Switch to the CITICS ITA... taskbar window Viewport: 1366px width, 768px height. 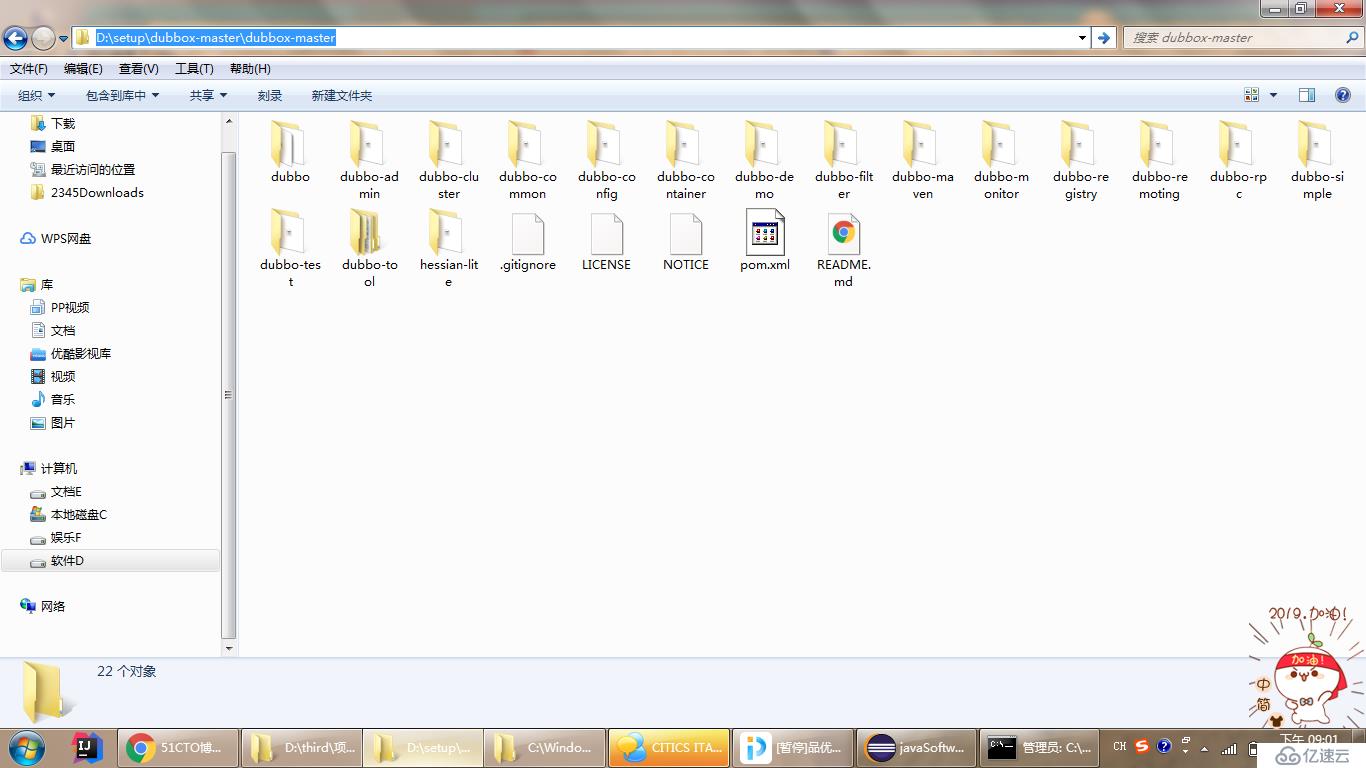[x=669, y=747]
